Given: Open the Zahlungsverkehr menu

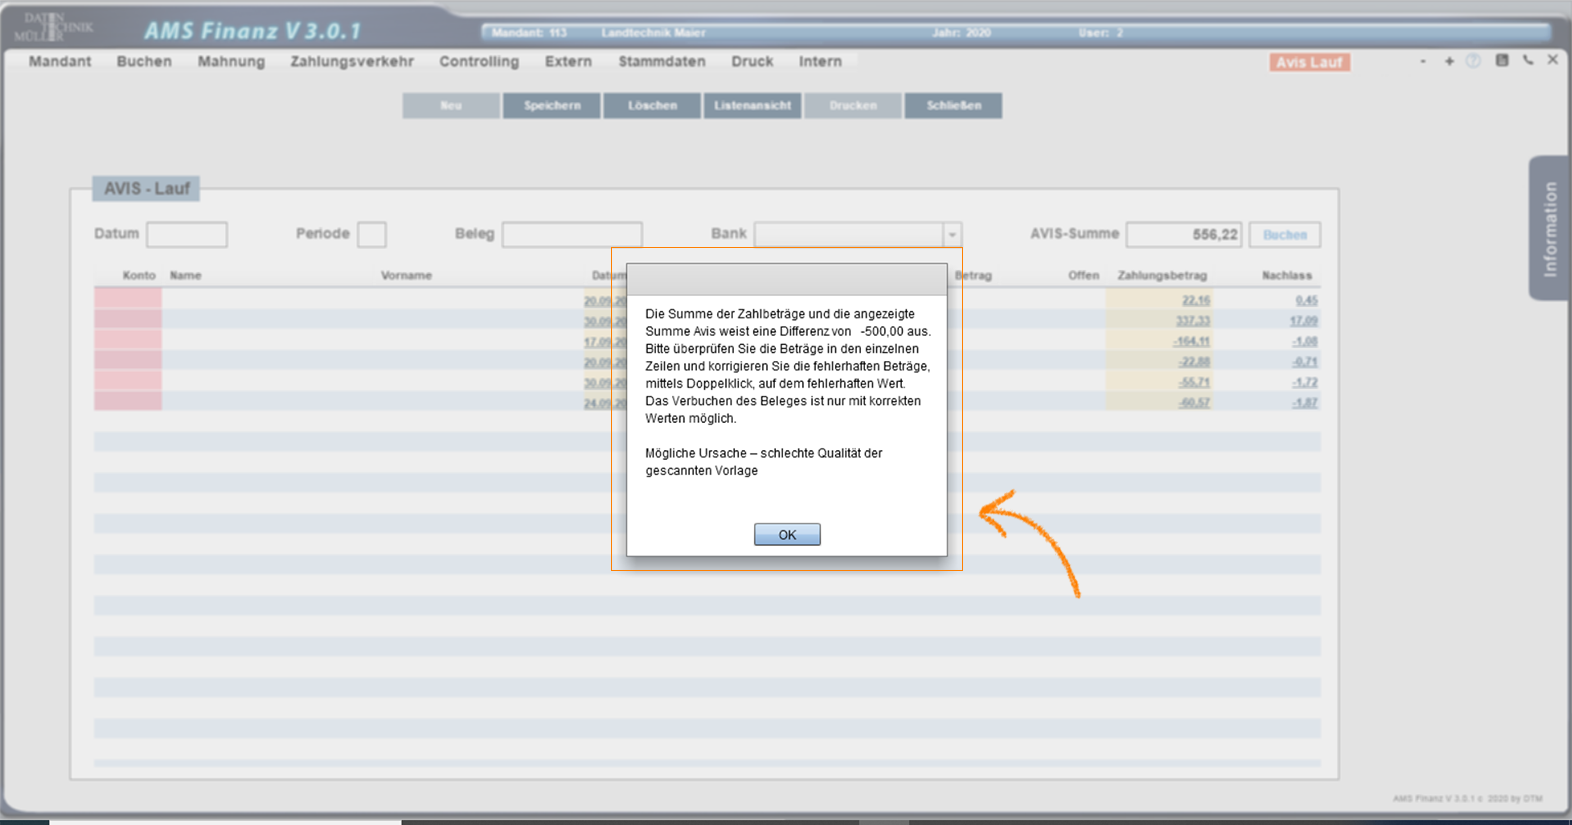Looking at the screenshot, I should [352, 62].
